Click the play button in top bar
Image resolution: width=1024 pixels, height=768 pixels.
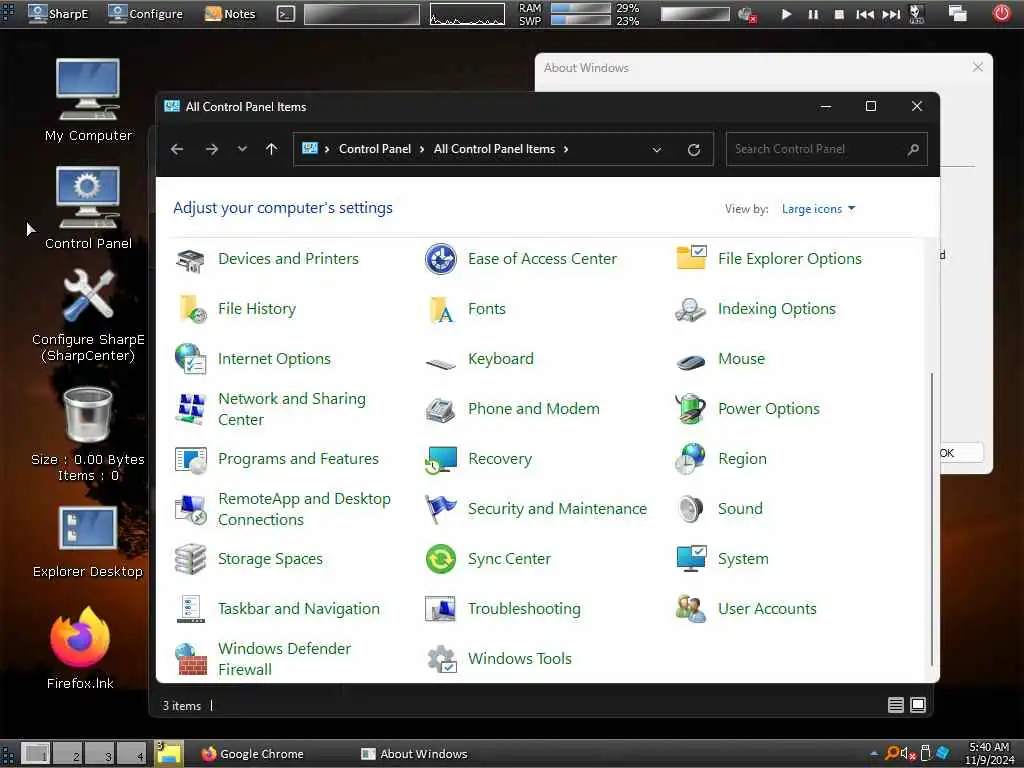(786, 14)
